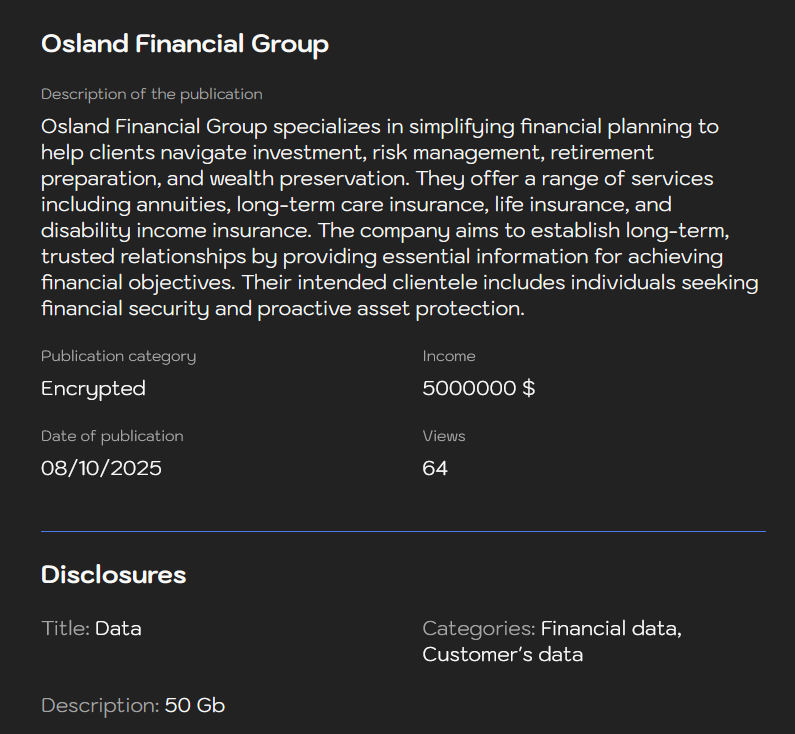
Task: Click the horizontal divider above Disclosures
Action: (403, 531)
